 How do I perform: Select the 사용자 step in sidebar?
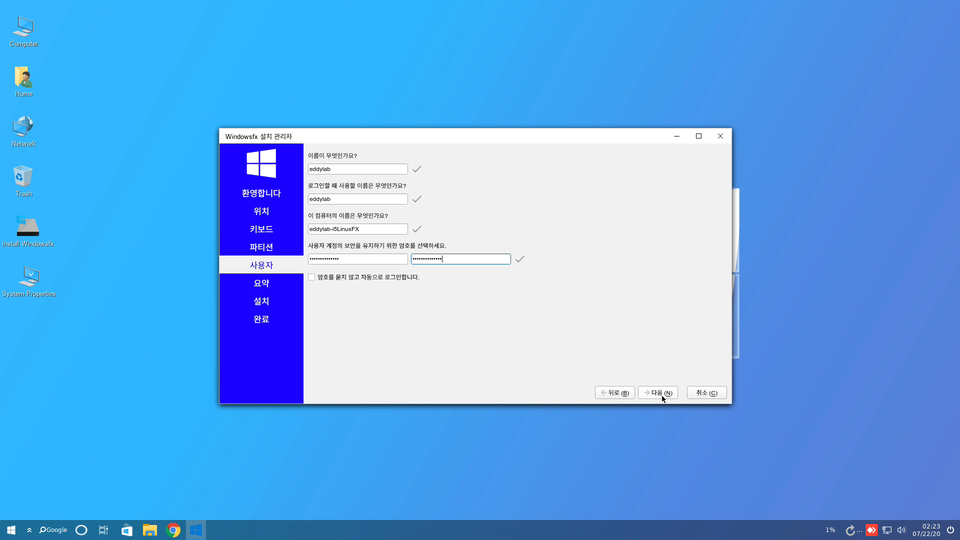pos(261,265)
